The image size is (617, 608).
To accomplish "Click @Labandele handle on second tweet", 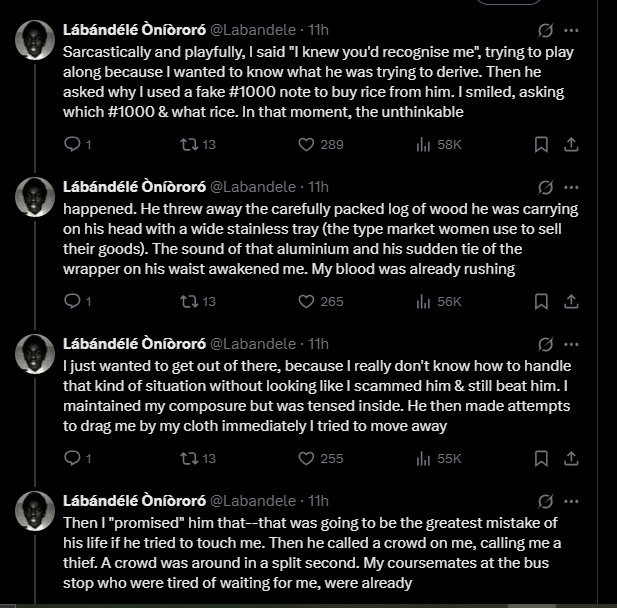I will click(x=255, y=187).
